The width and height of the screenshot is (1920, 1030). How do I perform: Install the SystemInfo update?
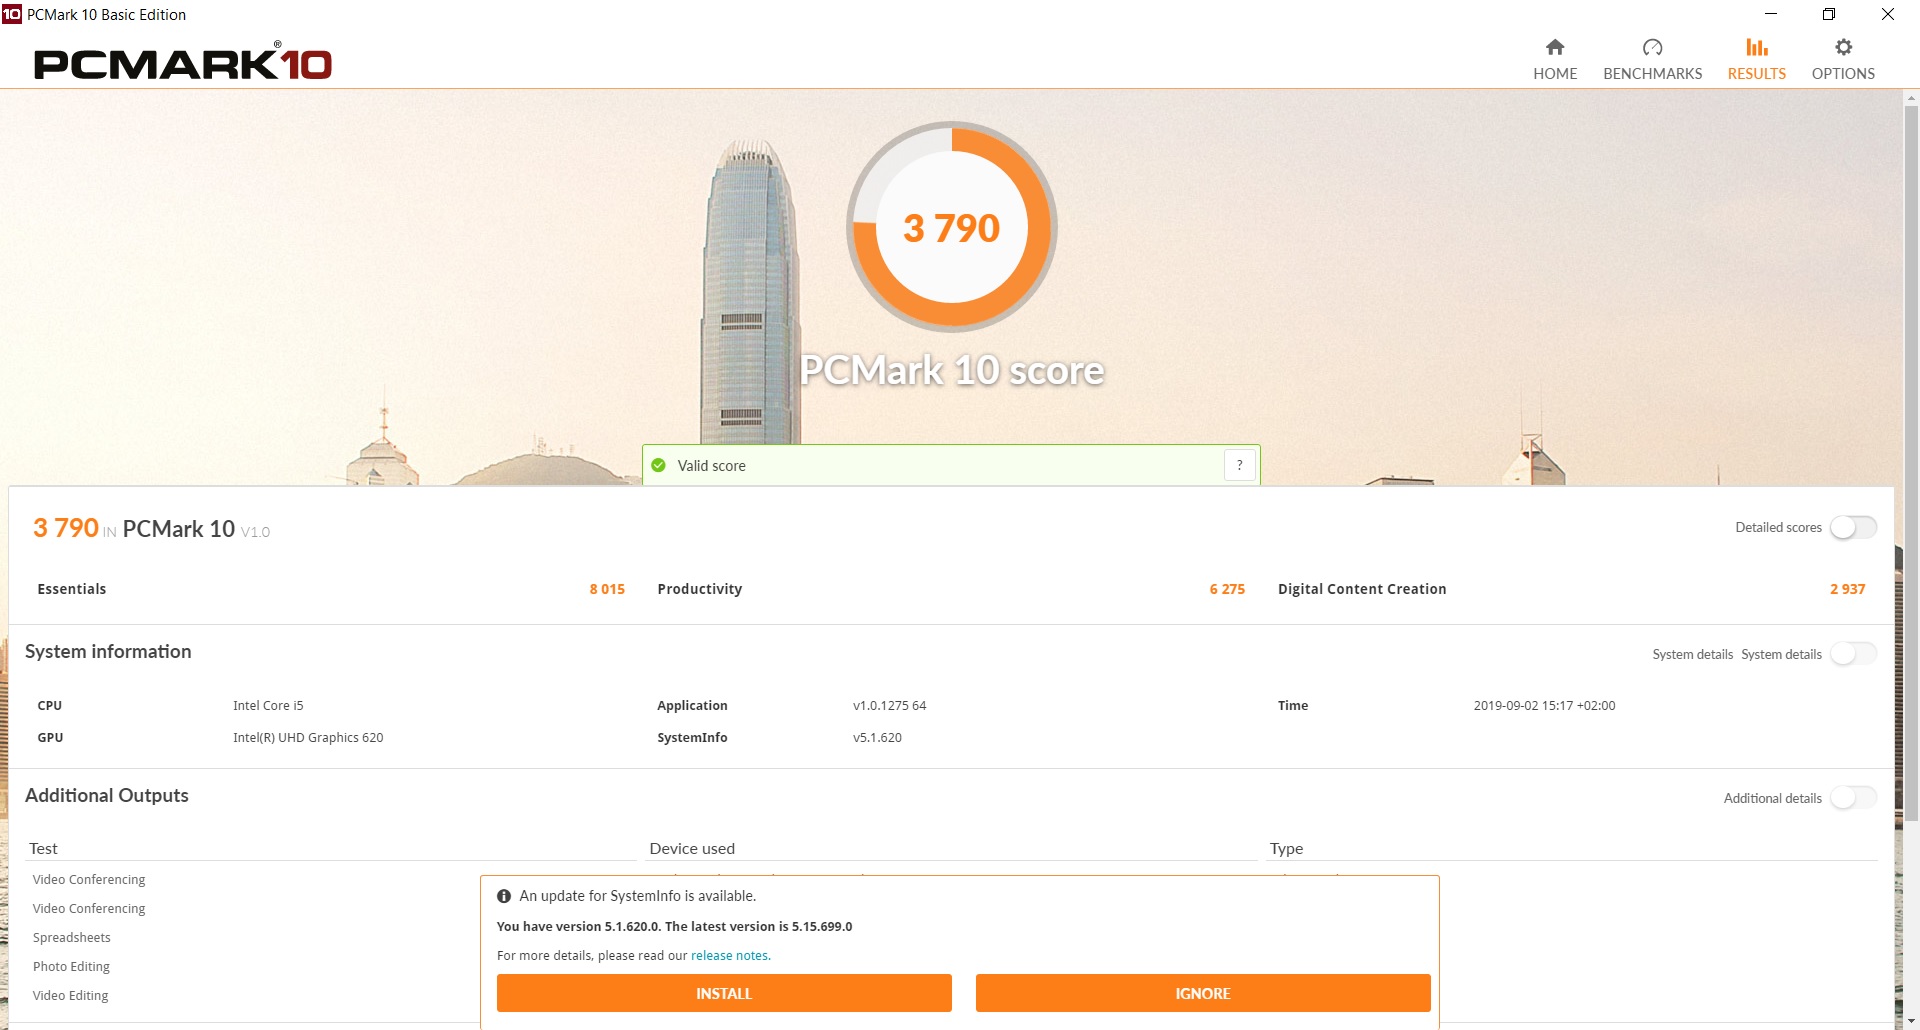(x=723, y=993)
